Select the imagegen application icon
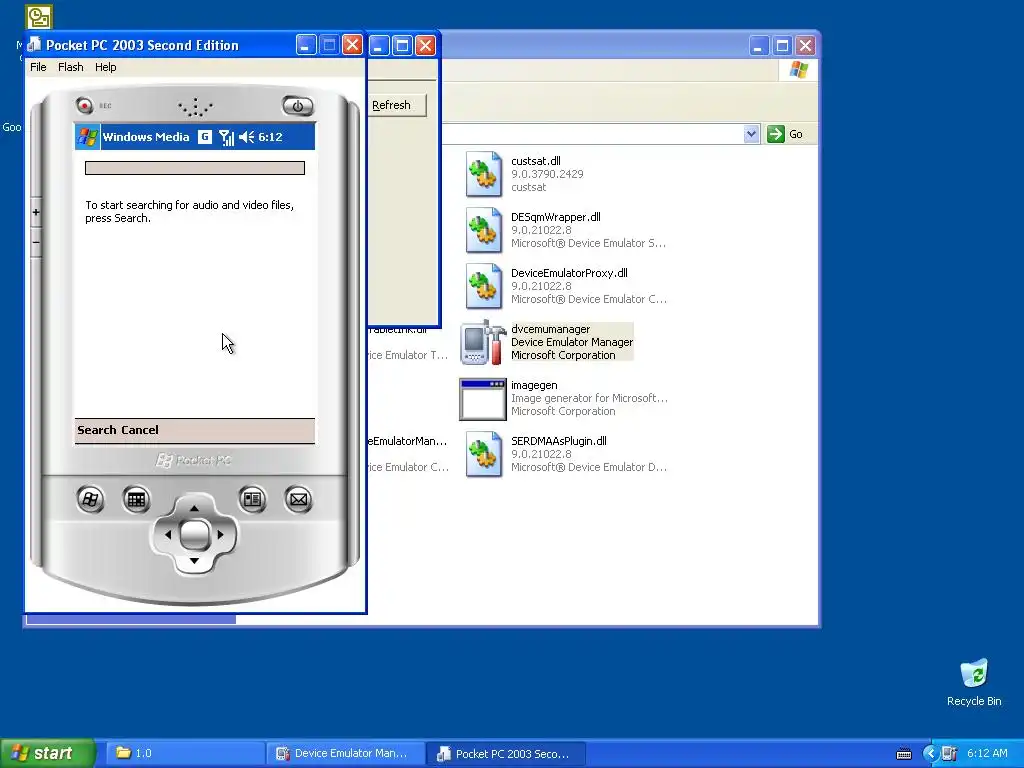 pos(483,398)
